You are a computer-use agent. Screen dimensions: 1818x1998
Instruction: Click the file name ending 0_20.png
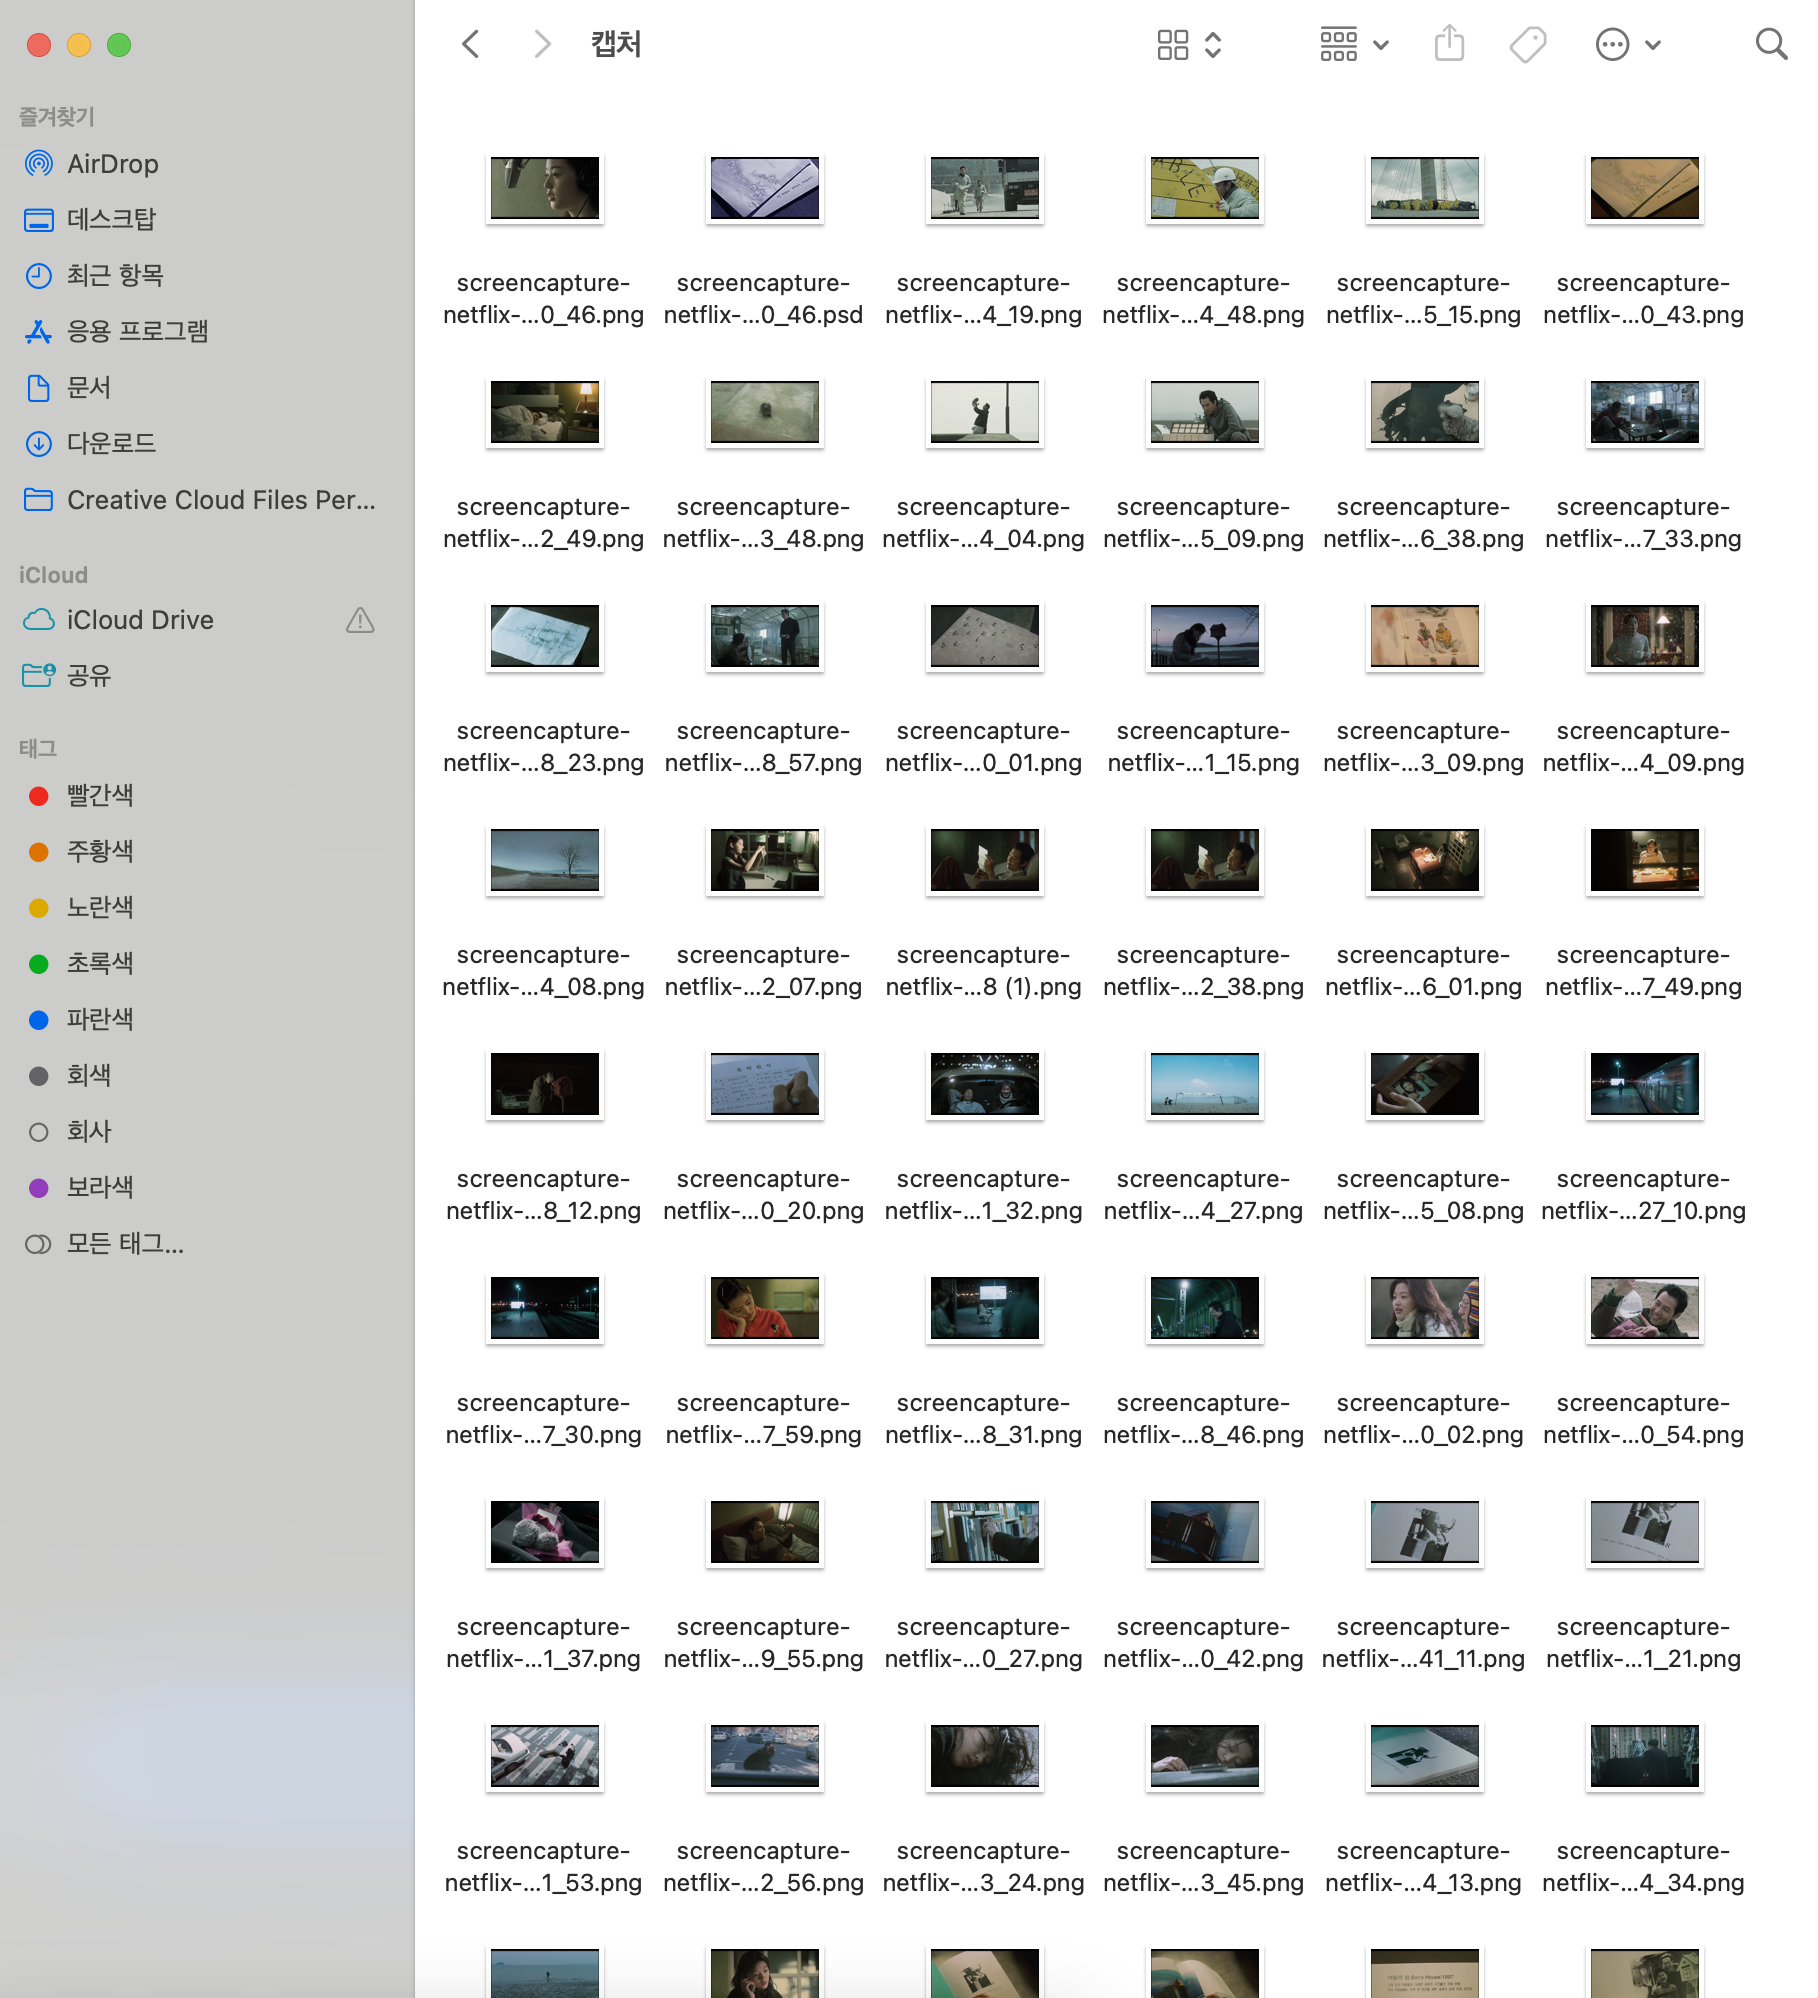click(764, 1195)
